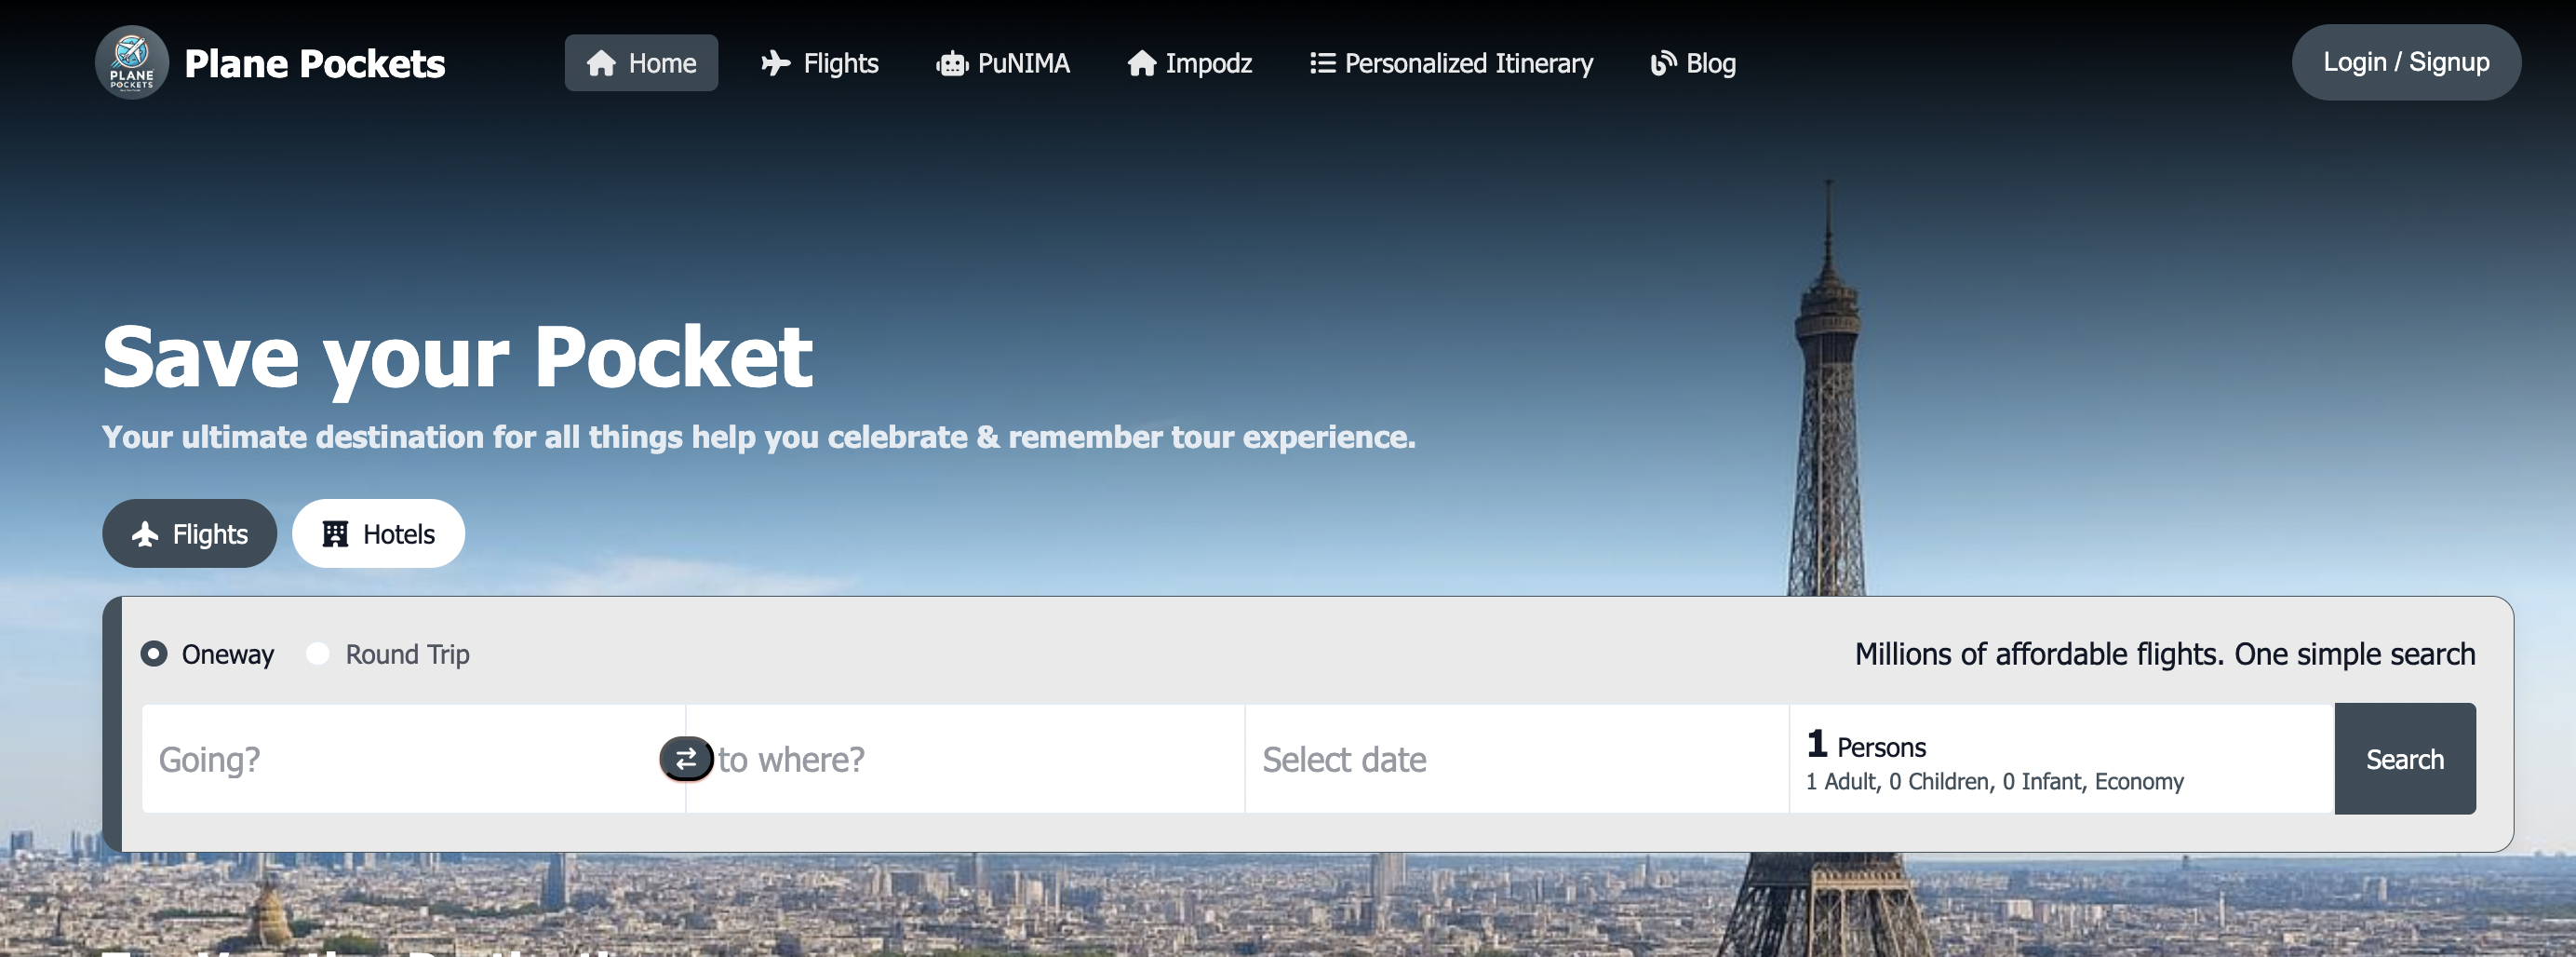Open the Flights page from the navbar
Screen dimensions: 2576x957
click(x=820, y=62)
